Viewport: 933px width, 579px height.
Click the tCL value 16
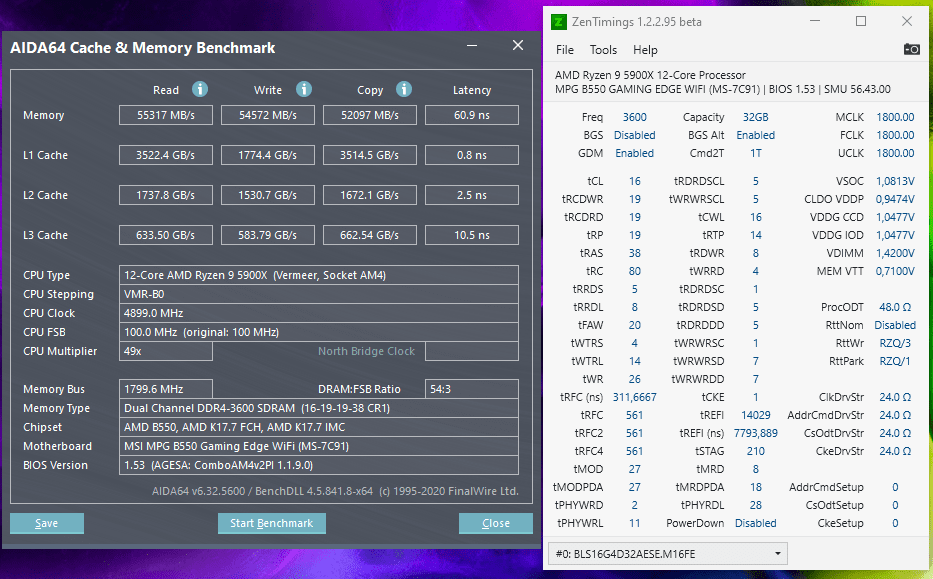point(635,181)
